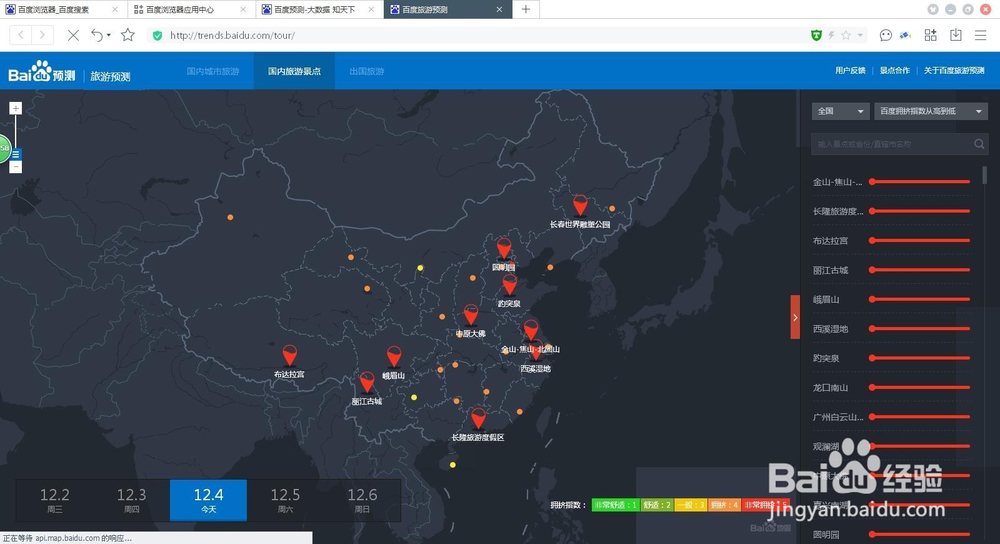Click the undo/restore closed tab arrow

(x=97, y=35)
